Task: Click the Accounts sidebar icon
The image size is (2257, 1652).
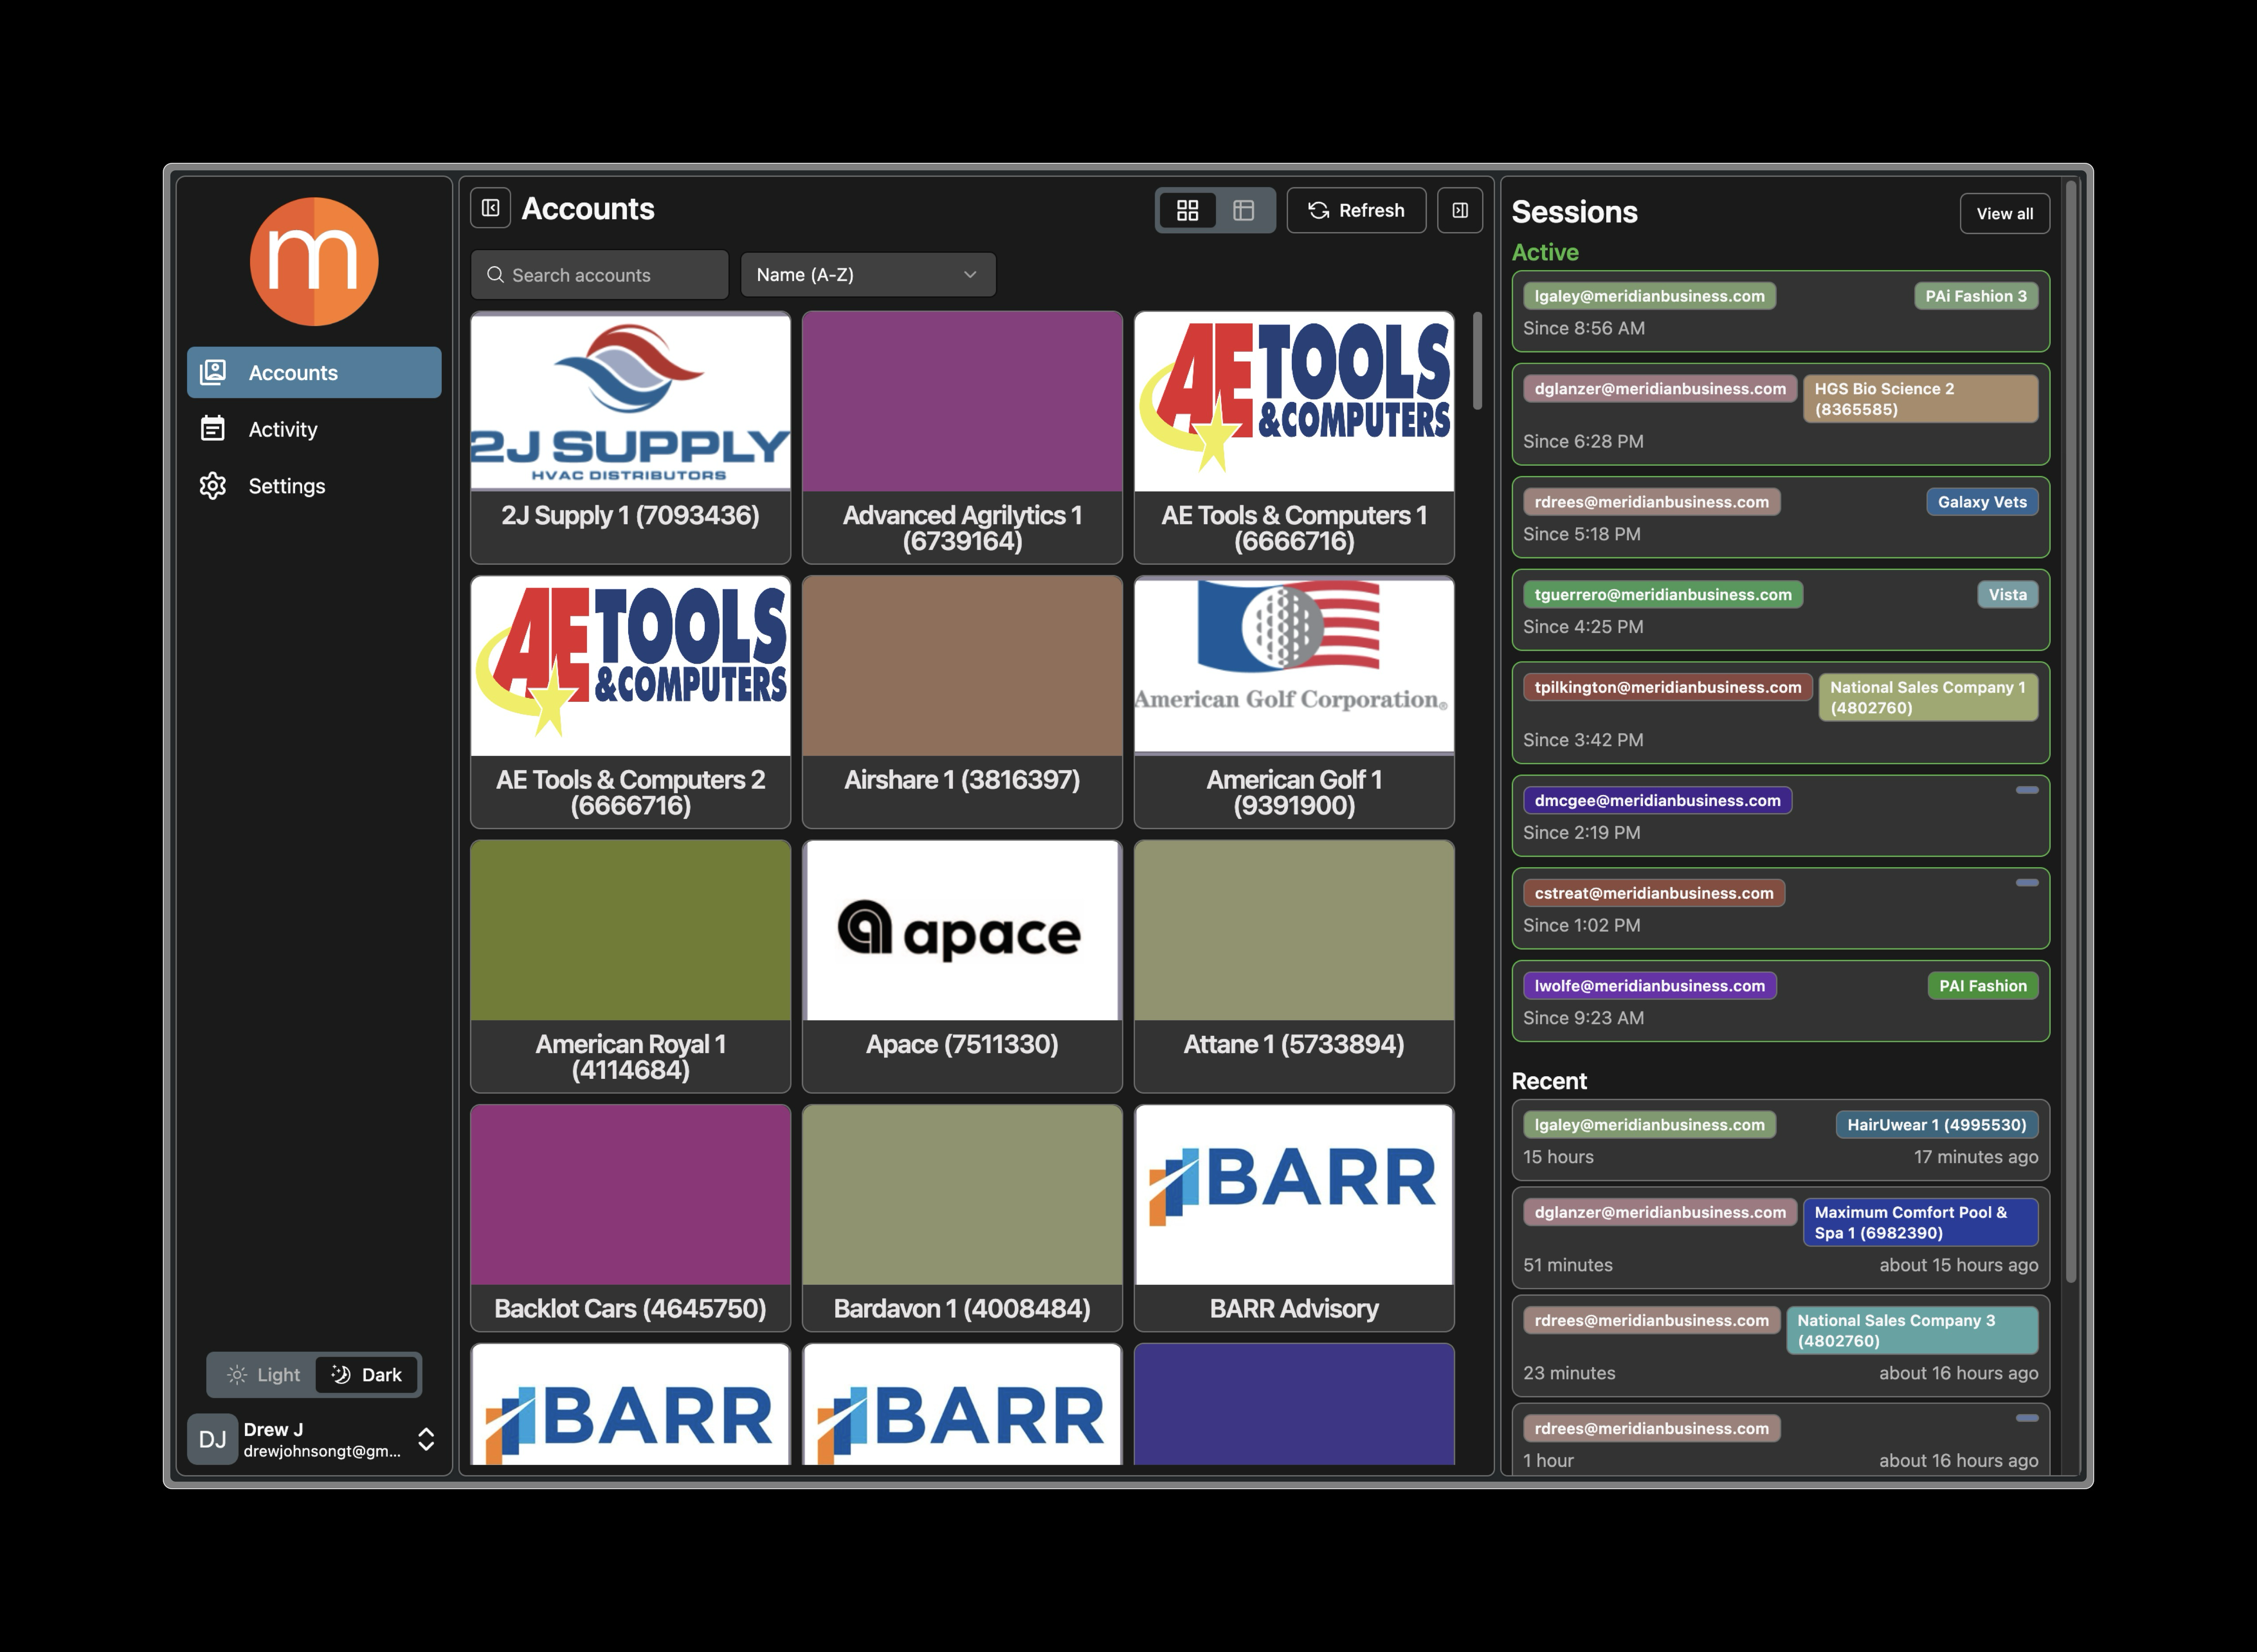Action: pyautogui.click(x=212, y=372)
